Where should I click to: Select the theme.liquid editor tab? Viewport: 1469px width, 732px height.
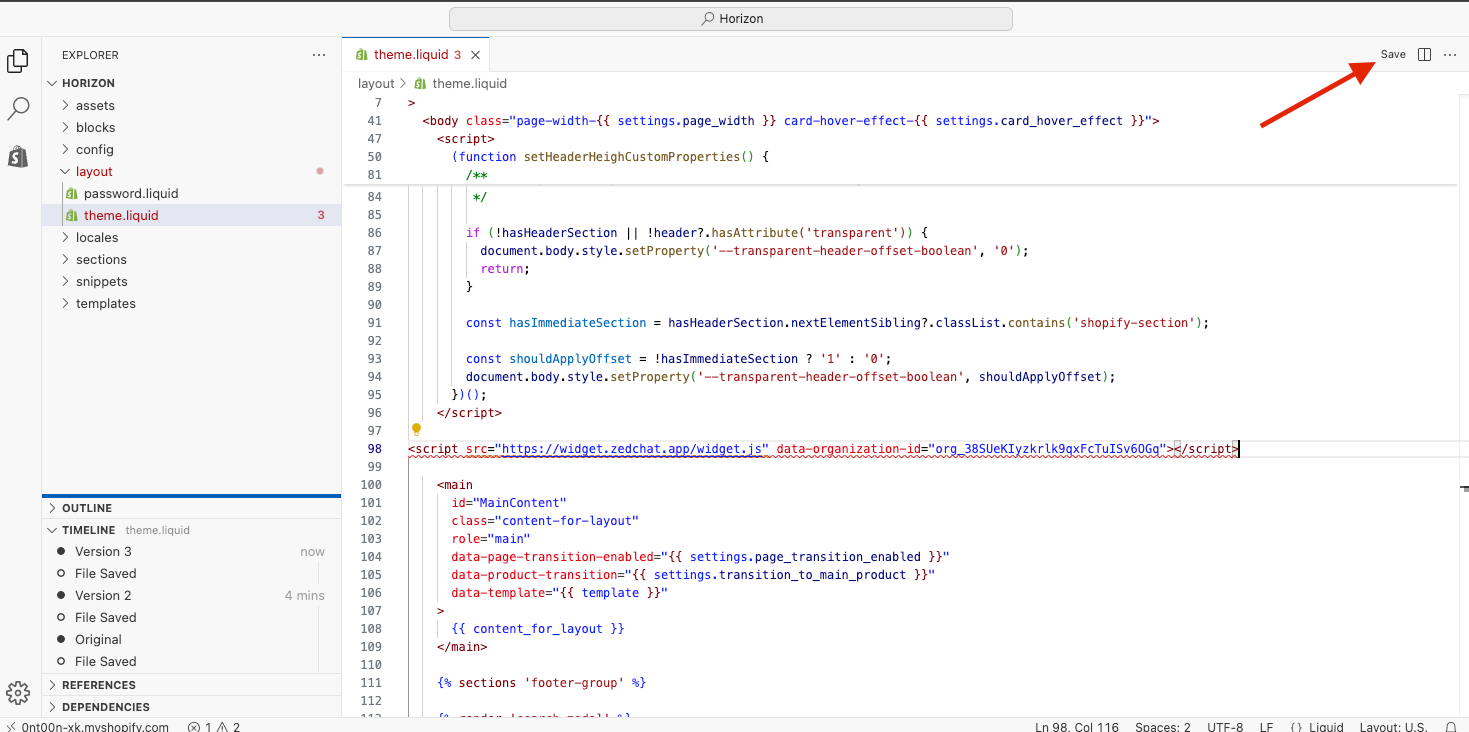[411, 55]
